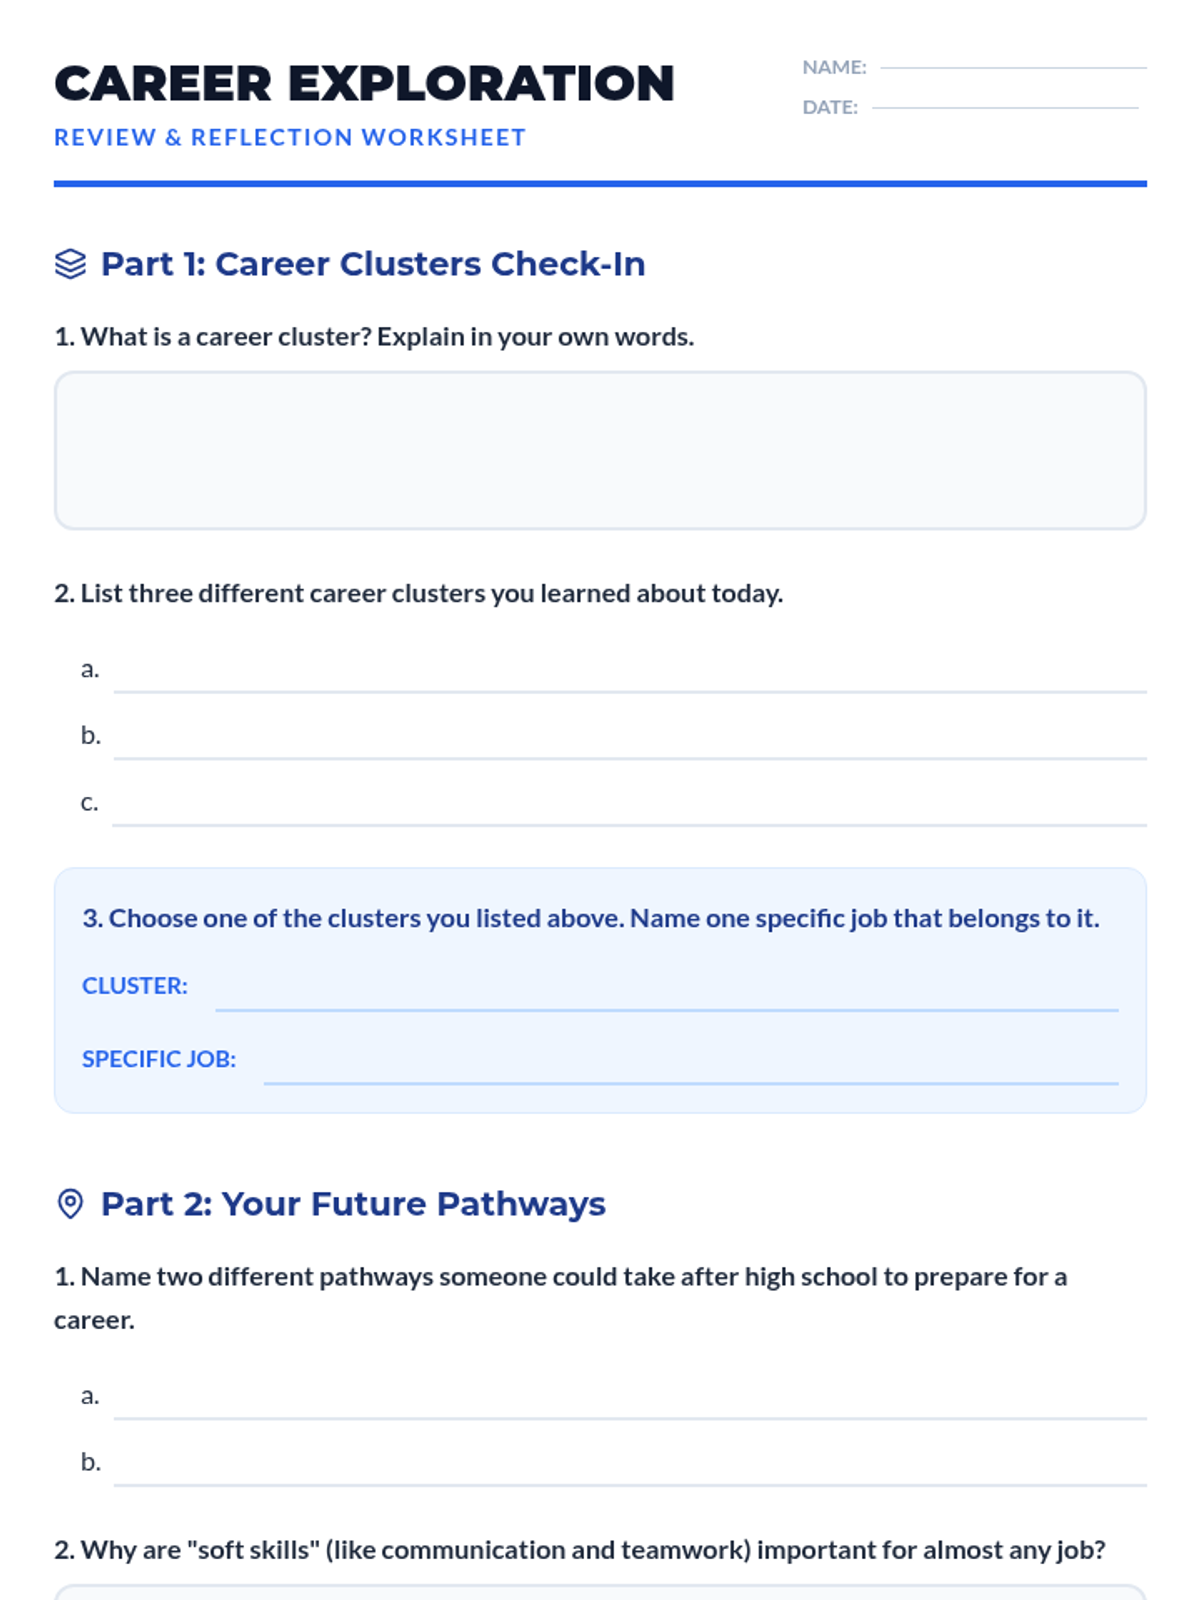Click the stacked layers icon beside Part 1
Image resolution: width=1200 pixels, height=1600 pixels.
[70, 264]
